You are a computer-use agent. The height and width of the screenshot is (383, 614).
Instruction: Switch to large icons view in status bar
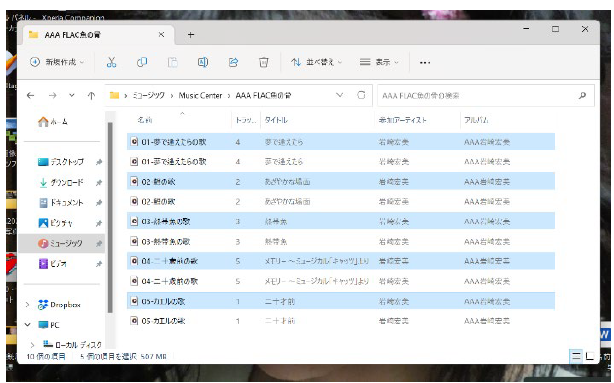tap(590, 356)
